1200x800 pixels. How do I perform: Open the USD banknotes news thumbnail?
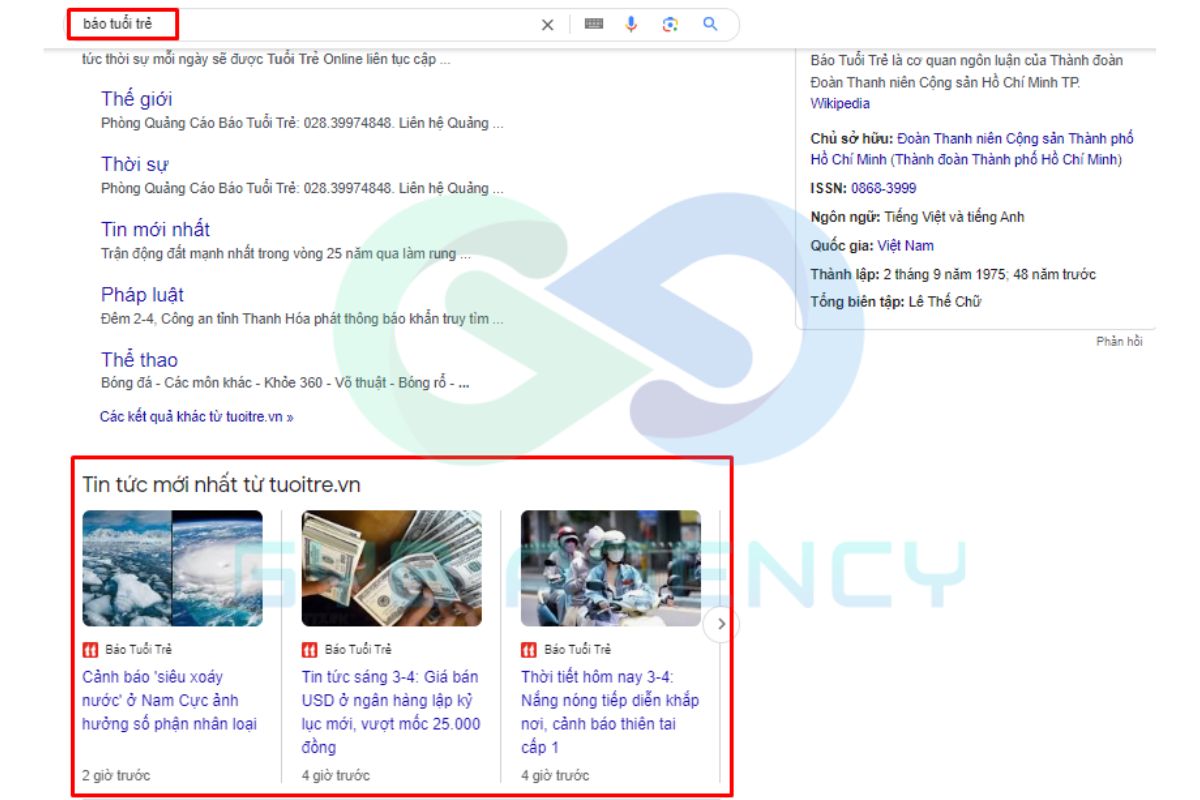[392, 568]
